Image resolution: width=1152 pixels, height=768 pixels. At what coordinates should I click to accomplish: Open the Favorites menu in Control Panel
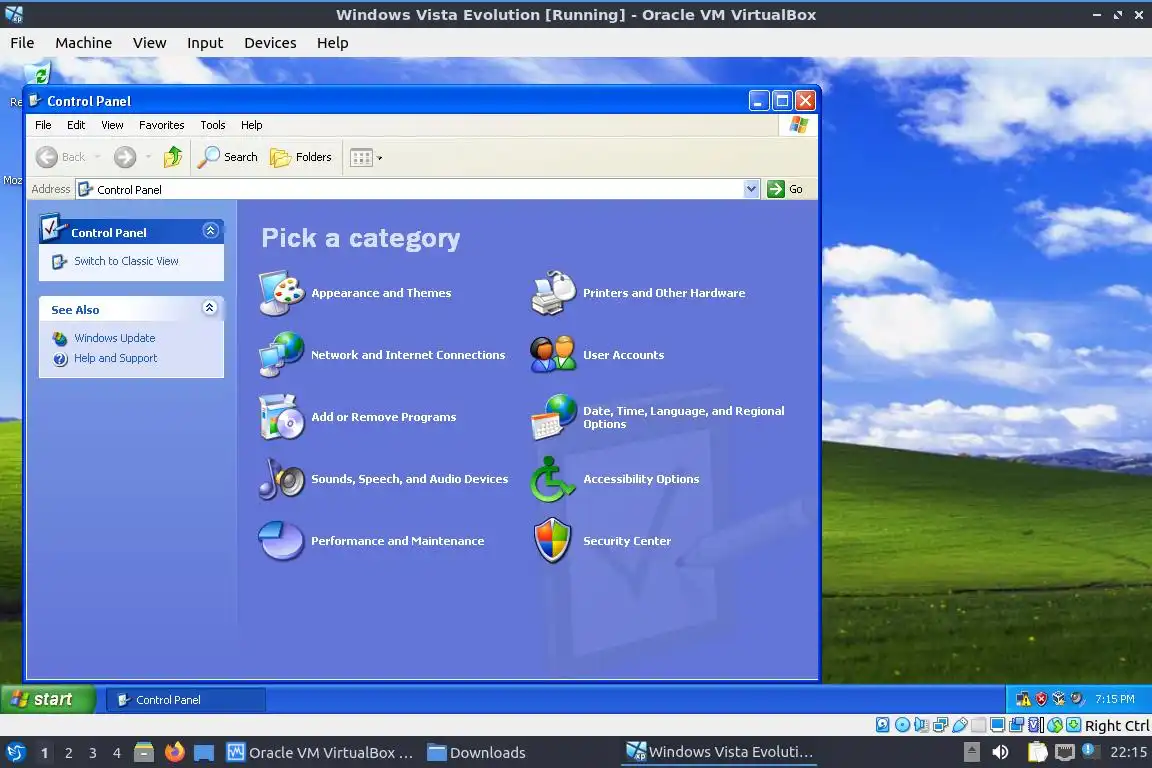[162, 125]
